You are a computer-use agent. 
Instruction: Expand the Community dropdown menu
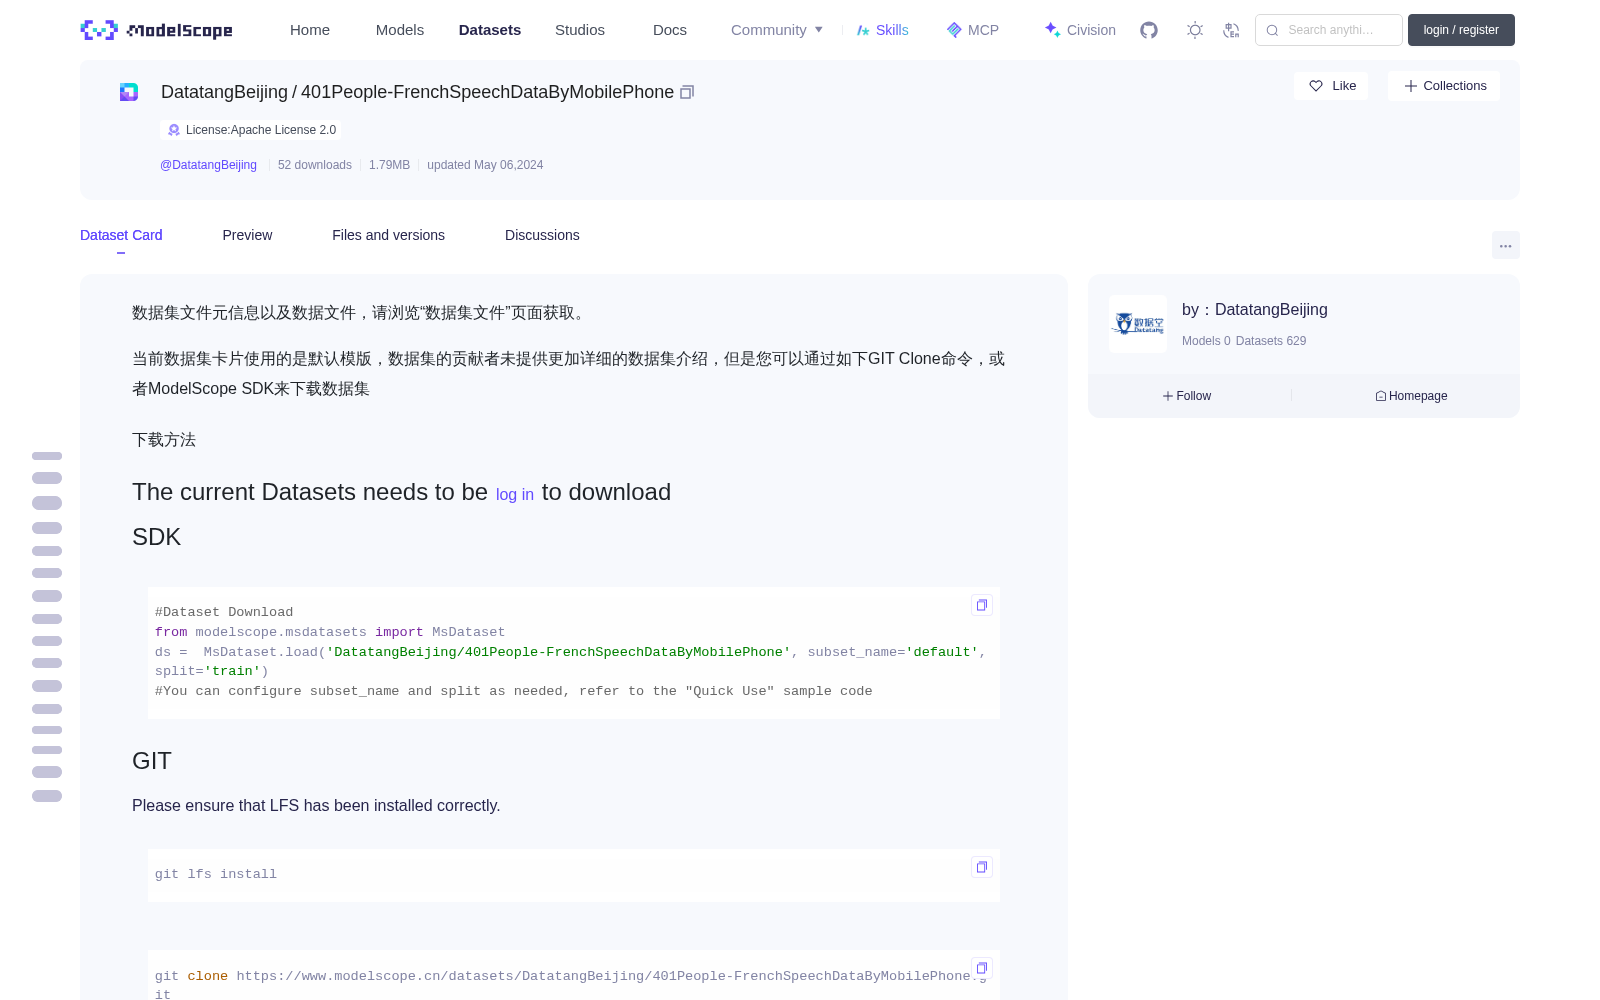[x=777, y=30]
